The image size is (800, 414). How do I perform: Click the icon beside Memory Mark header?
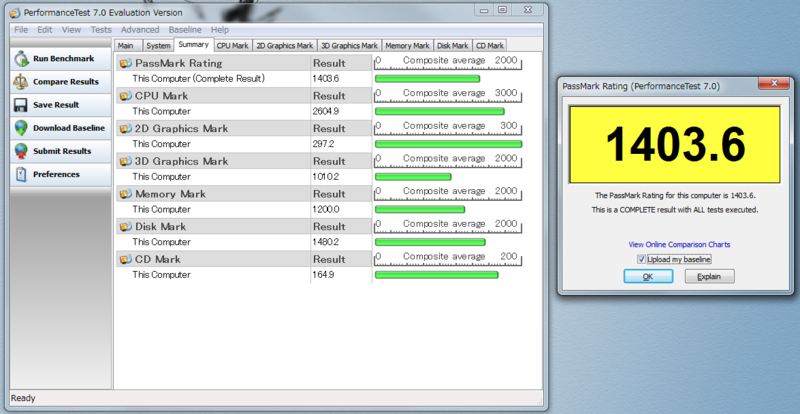coord(125,194)
